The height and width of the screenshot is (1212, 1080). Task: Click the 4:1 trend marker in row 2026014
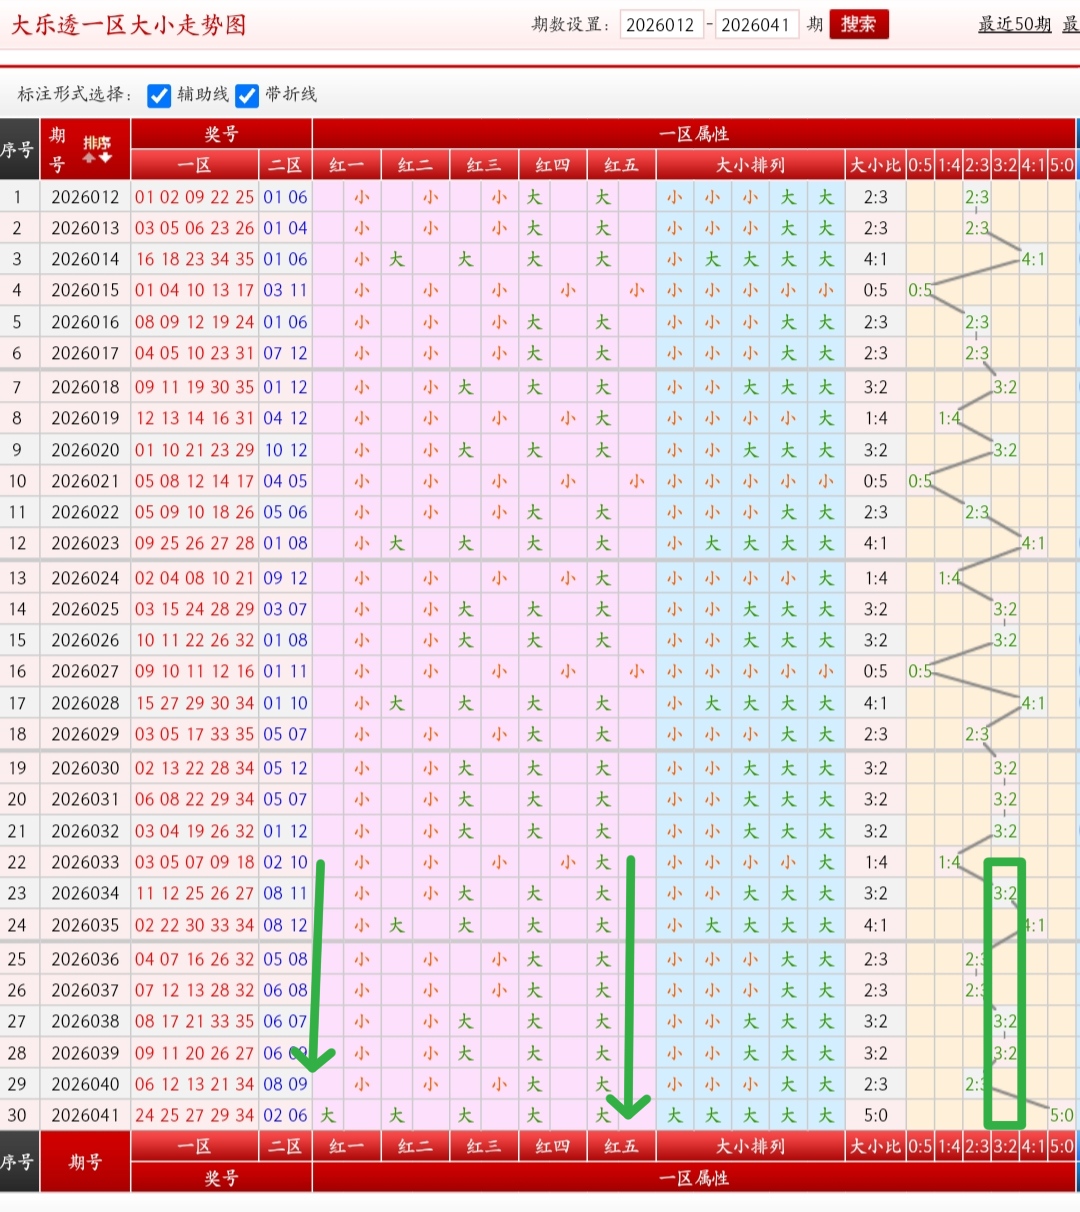tap(1033, 259)
